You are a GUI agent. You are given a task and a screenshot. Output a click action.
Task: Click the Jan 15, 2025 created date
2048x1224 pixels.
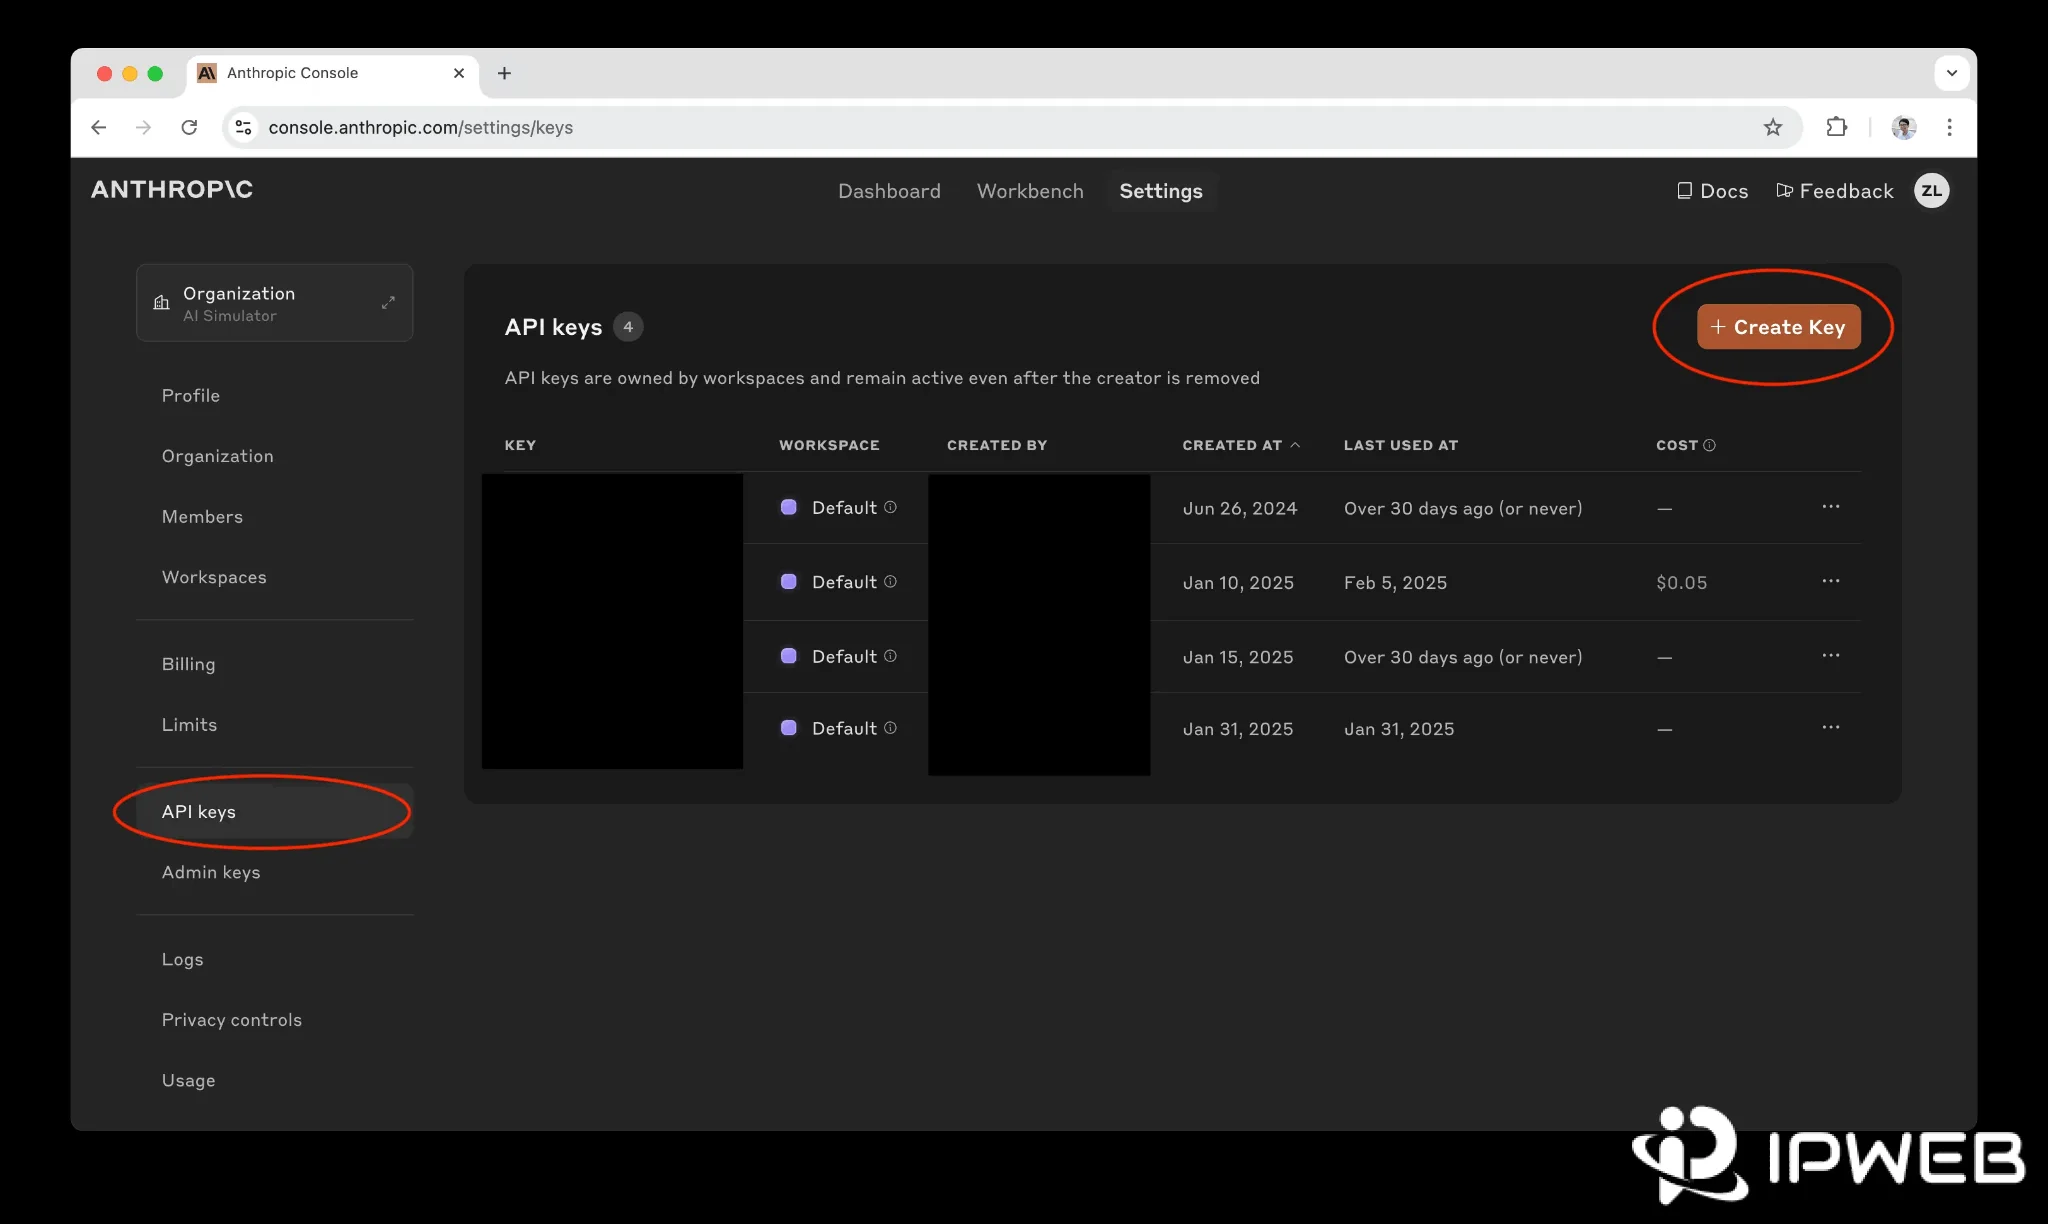click(1238, 658)
